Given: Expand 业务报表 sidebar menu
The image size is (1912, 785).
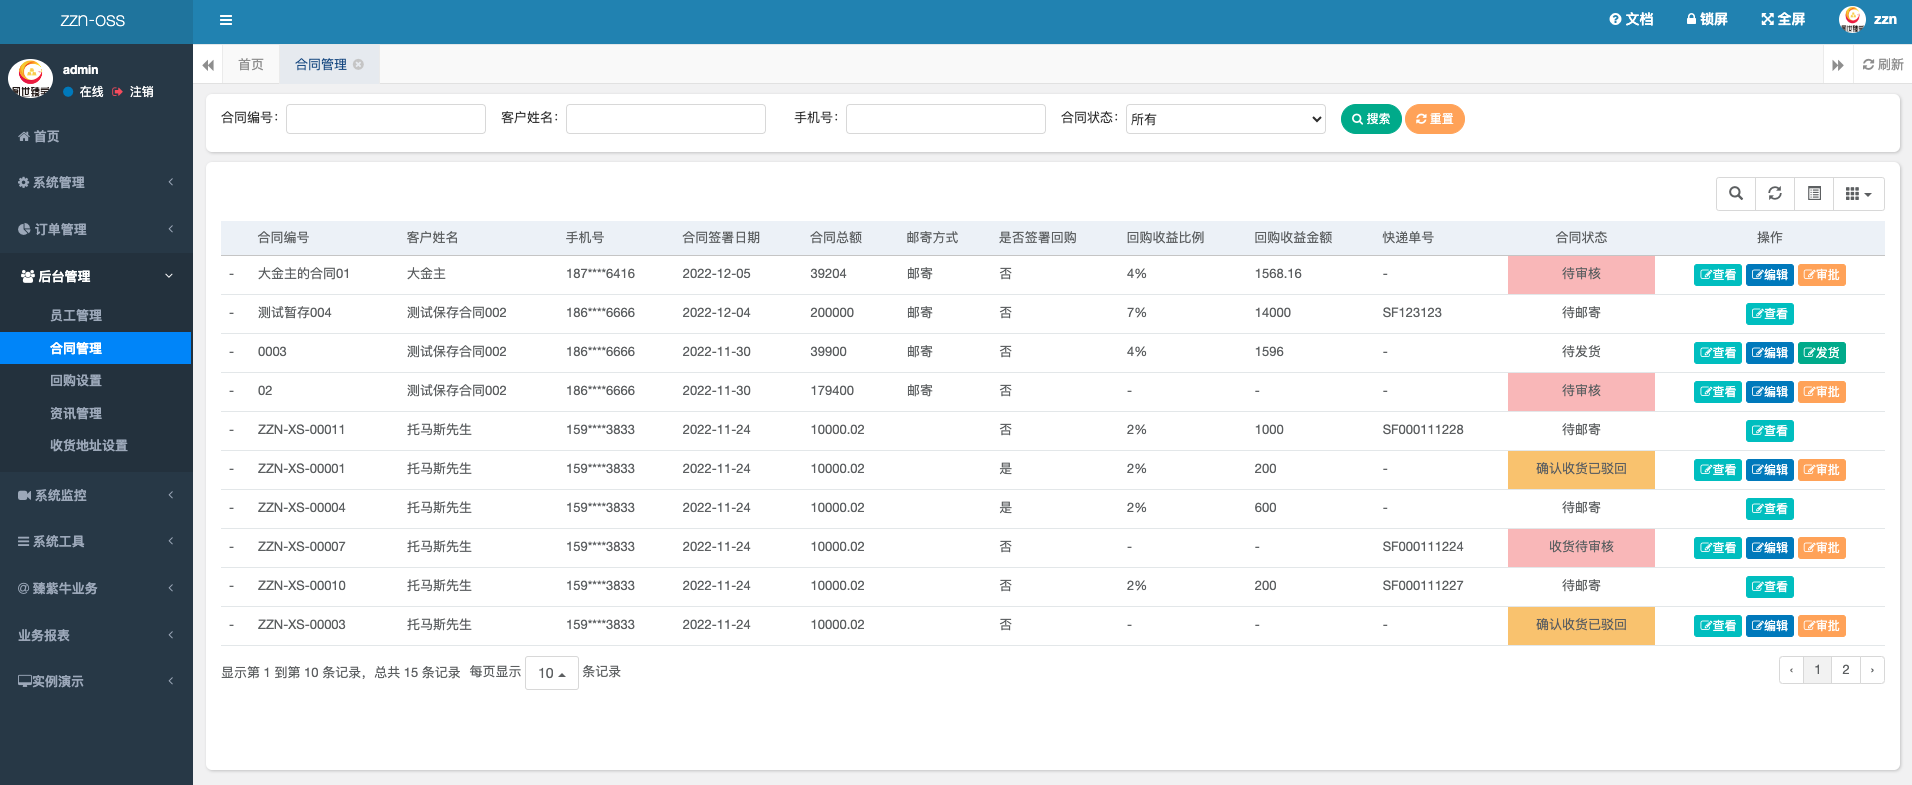Looking at the screenshot, I should [x=96, y=635].
